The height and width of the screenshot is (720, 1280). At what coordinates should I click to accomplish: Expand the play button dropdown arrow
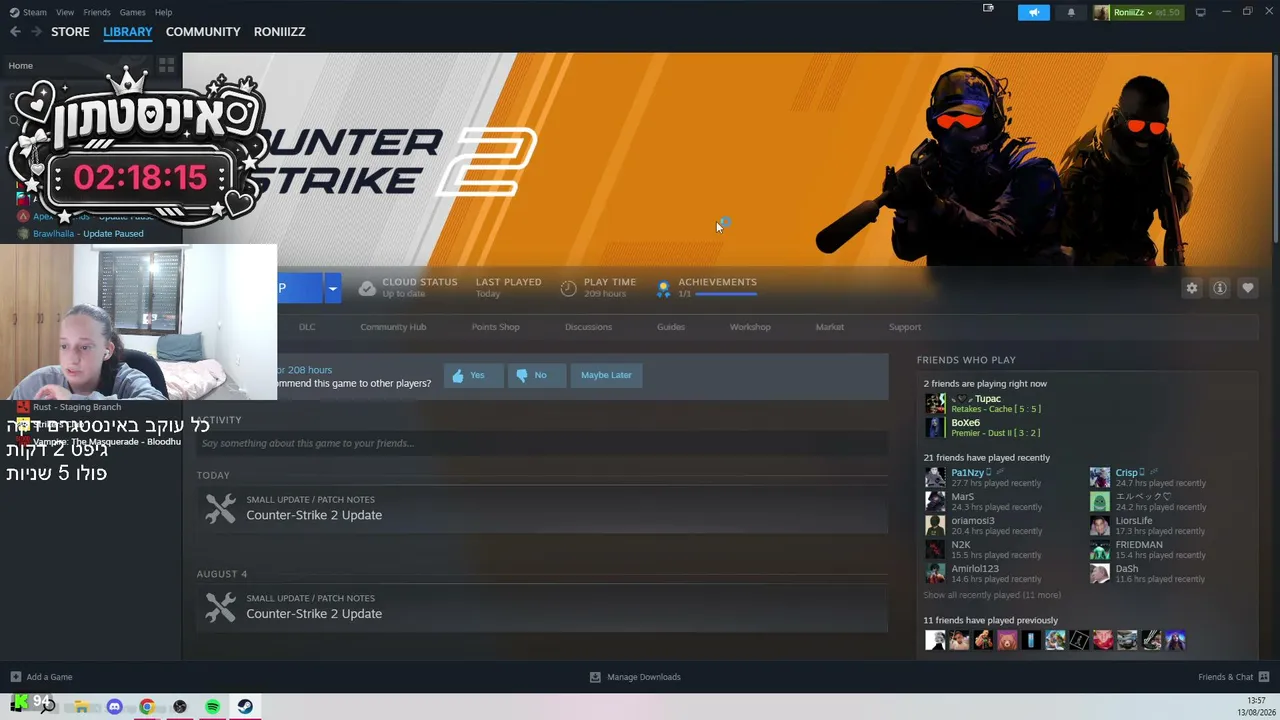tap(332, 289)
